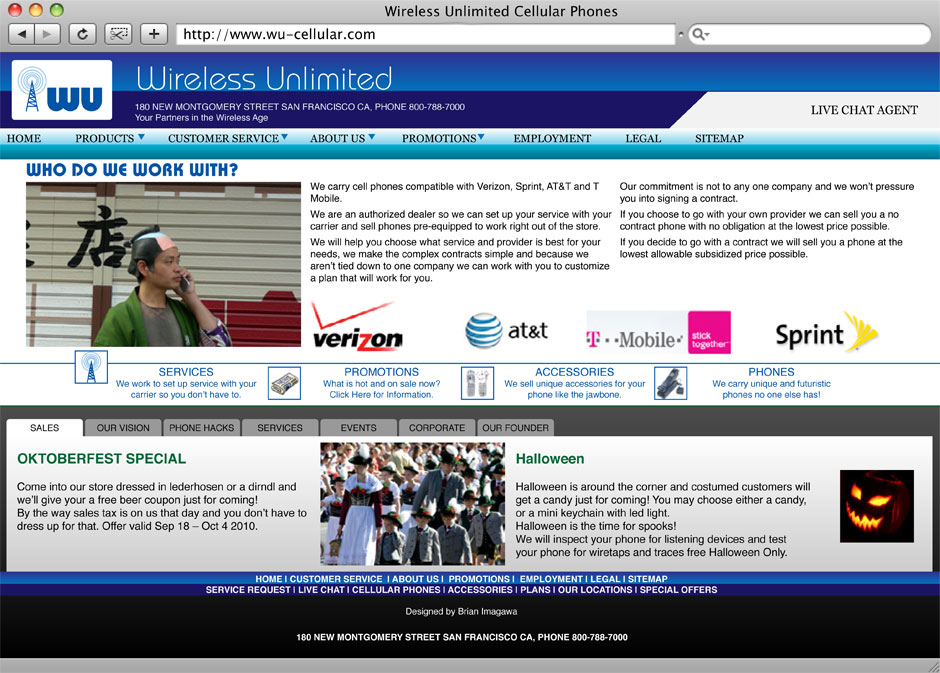The width and height of the screenshot is (940, 673).
Task: Open the web clip scissors icon
Action: click(x=118, y=34)
